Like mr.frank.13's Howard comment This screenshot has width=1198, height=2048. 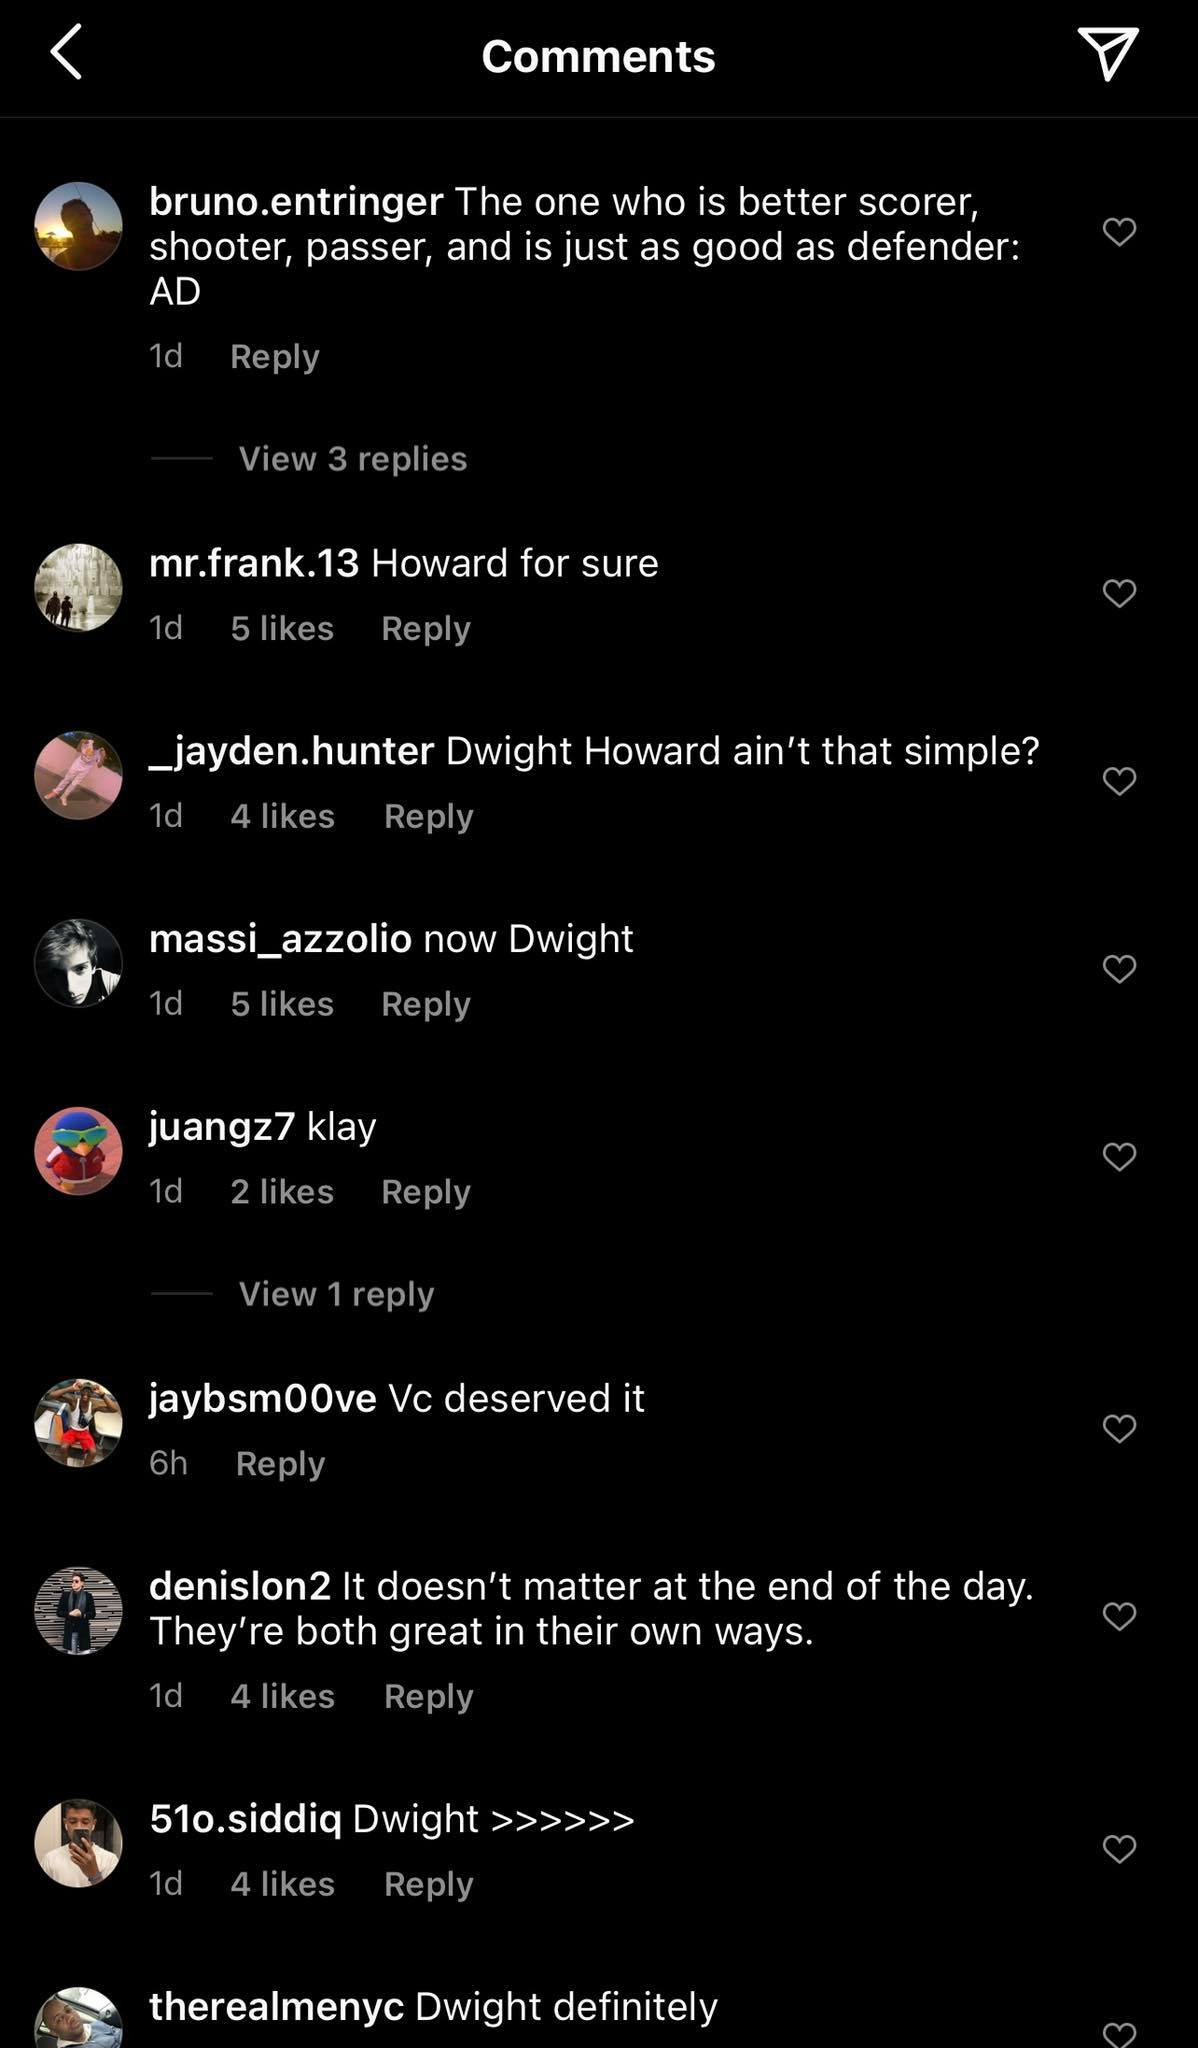[x=1119, y=593]
